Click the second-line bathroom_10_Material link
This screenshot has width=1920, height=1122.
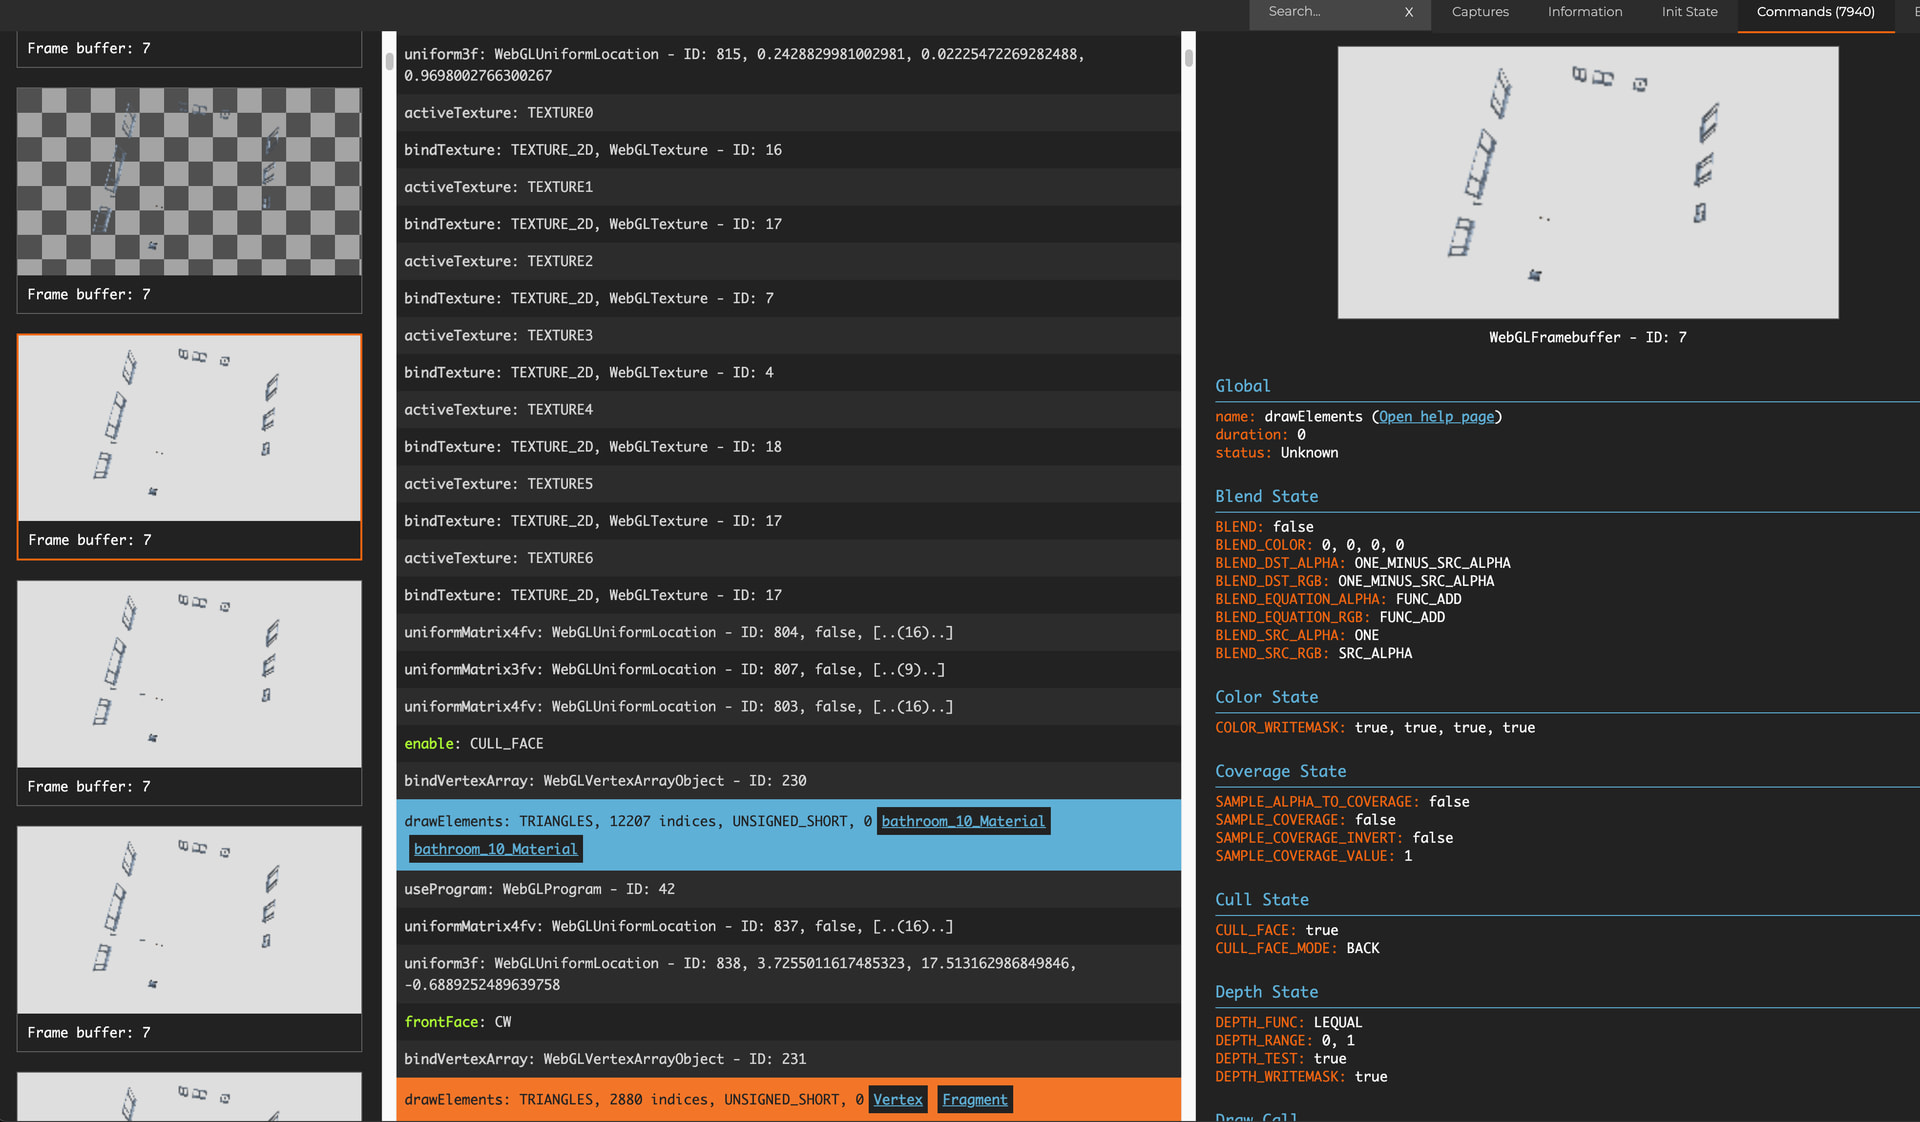tap(495, 849)
